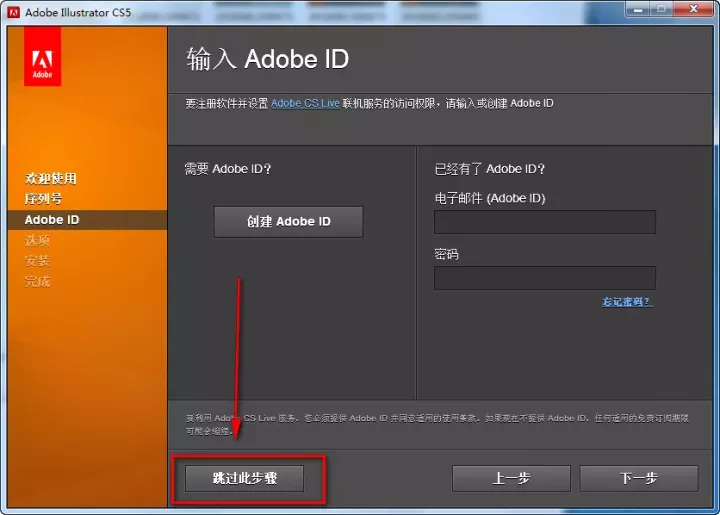Screen dimensions: 720x515
Task: Open the Adobe CS Live link
Action: click(305, 103)
